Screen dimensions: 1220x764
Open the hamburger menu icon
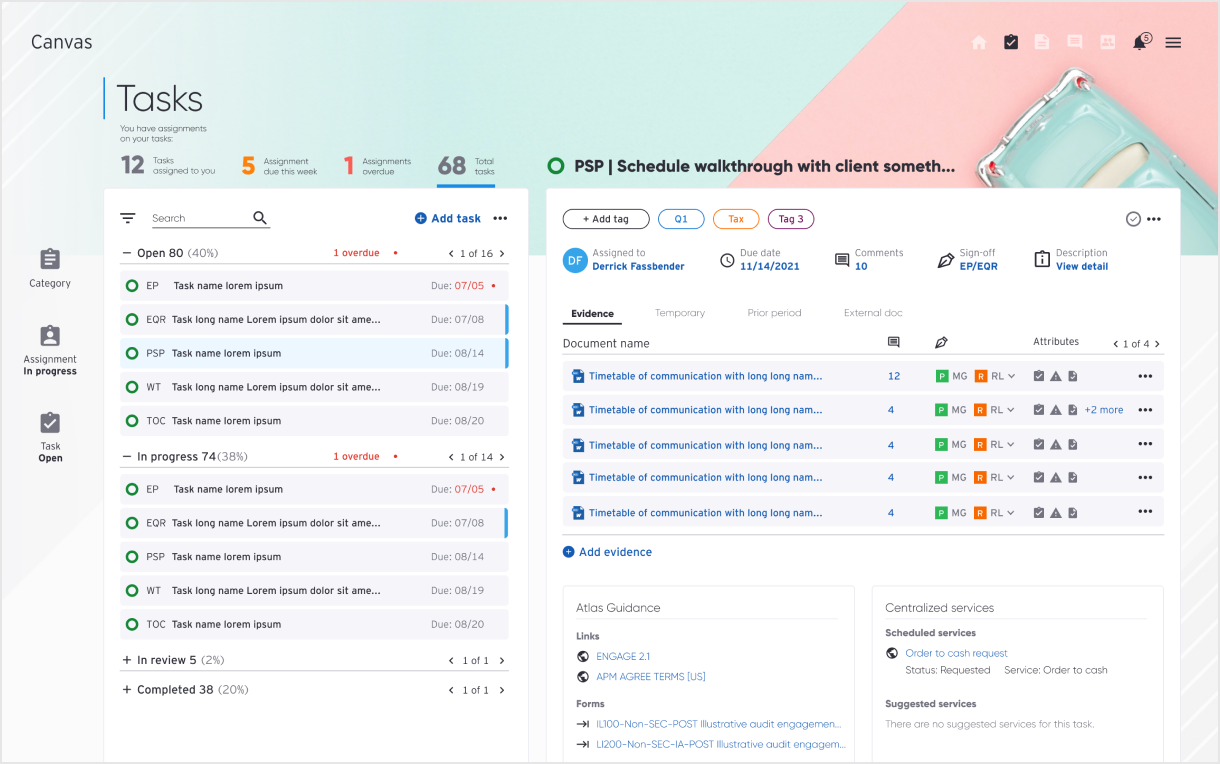[1173, 43]
